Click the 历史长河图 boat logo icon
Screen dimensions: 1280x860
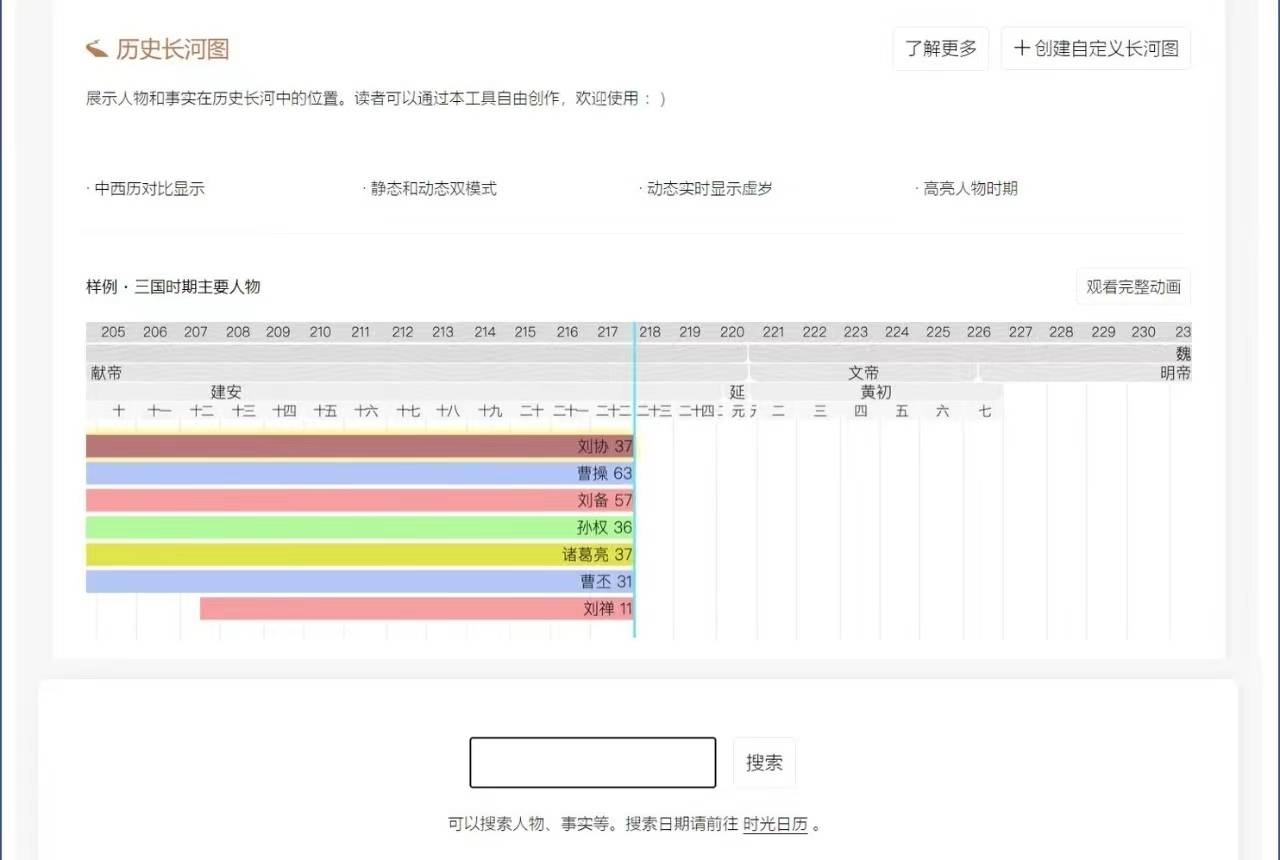coord(97,48)
